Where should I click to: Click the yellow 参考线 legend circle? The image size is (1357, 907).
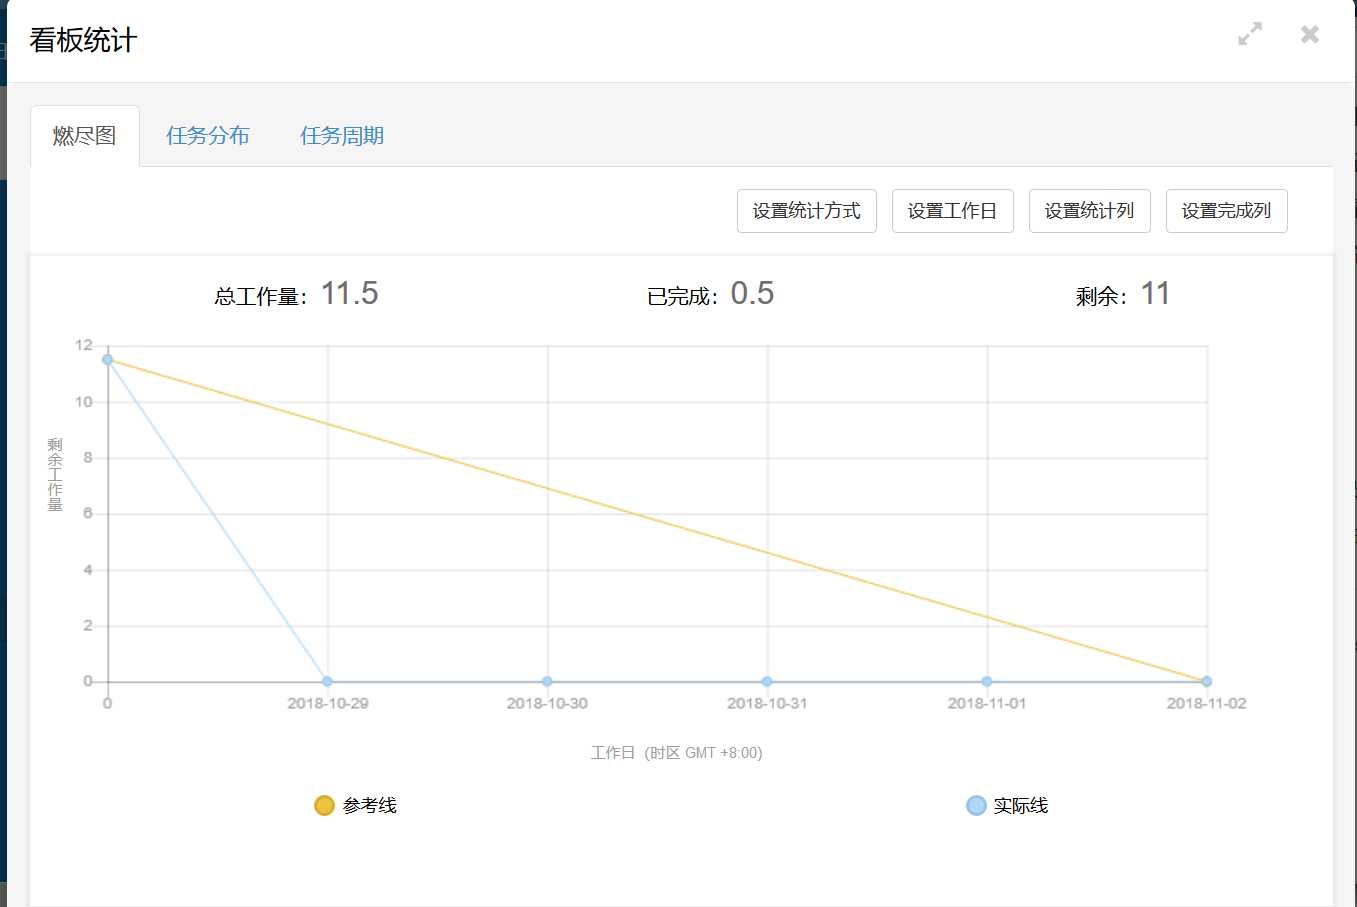tap(324, 806)
